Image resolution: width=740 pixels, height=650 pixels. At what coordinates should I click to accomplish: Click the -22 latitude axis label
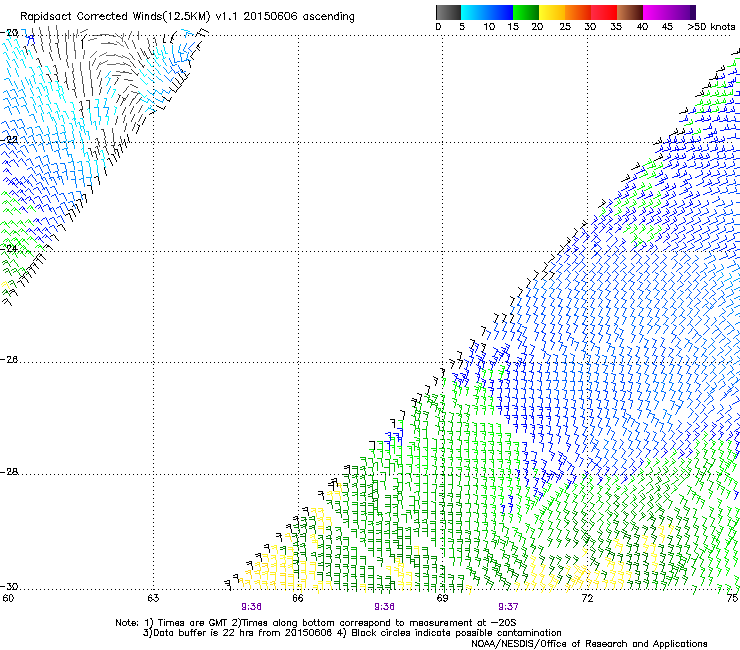tap(9, 140)
